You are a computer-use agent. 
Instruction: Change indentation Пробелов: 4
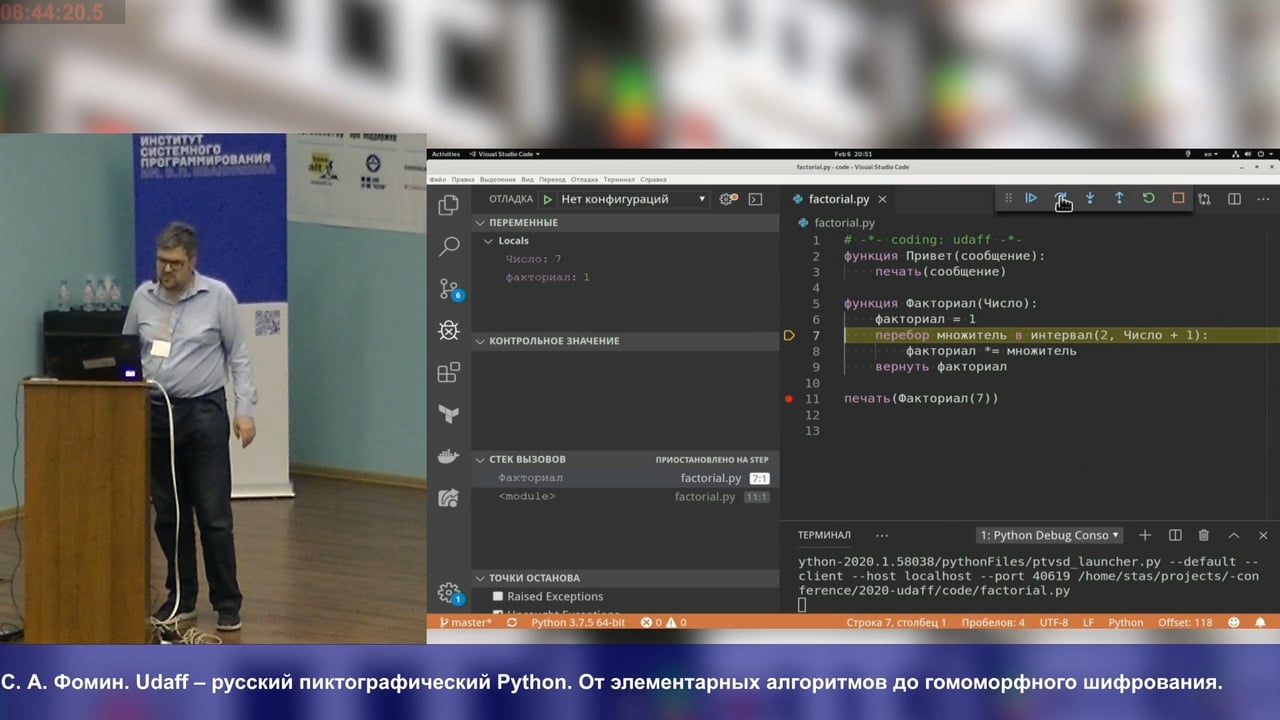(x=993, y=622)
